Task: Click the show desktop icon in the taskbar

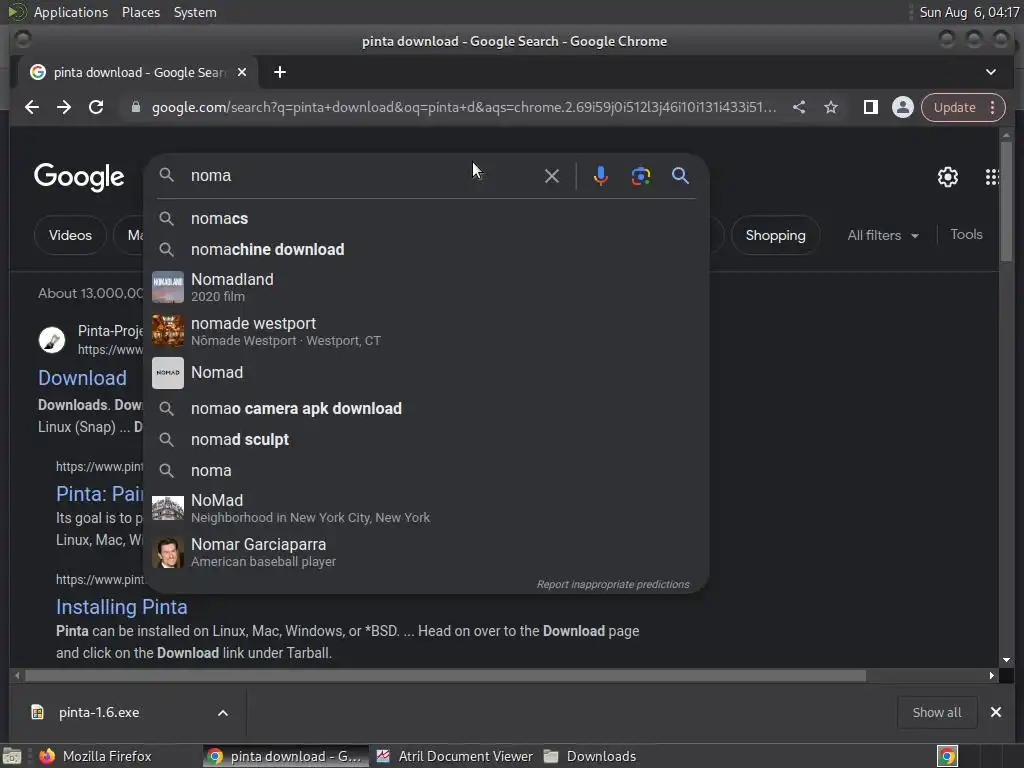Action: pos(12,756)
